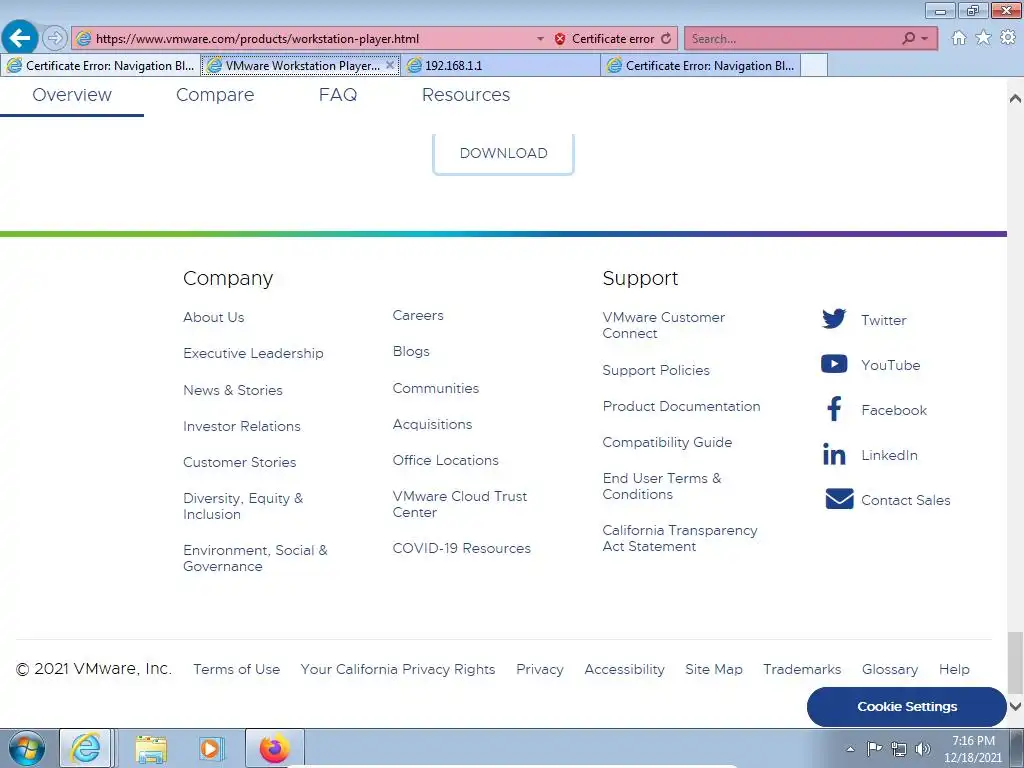This screenshot has height=768, width=1024.
Task: Close the VMware Workstation Player tab
Action: (x=390, y=65)
